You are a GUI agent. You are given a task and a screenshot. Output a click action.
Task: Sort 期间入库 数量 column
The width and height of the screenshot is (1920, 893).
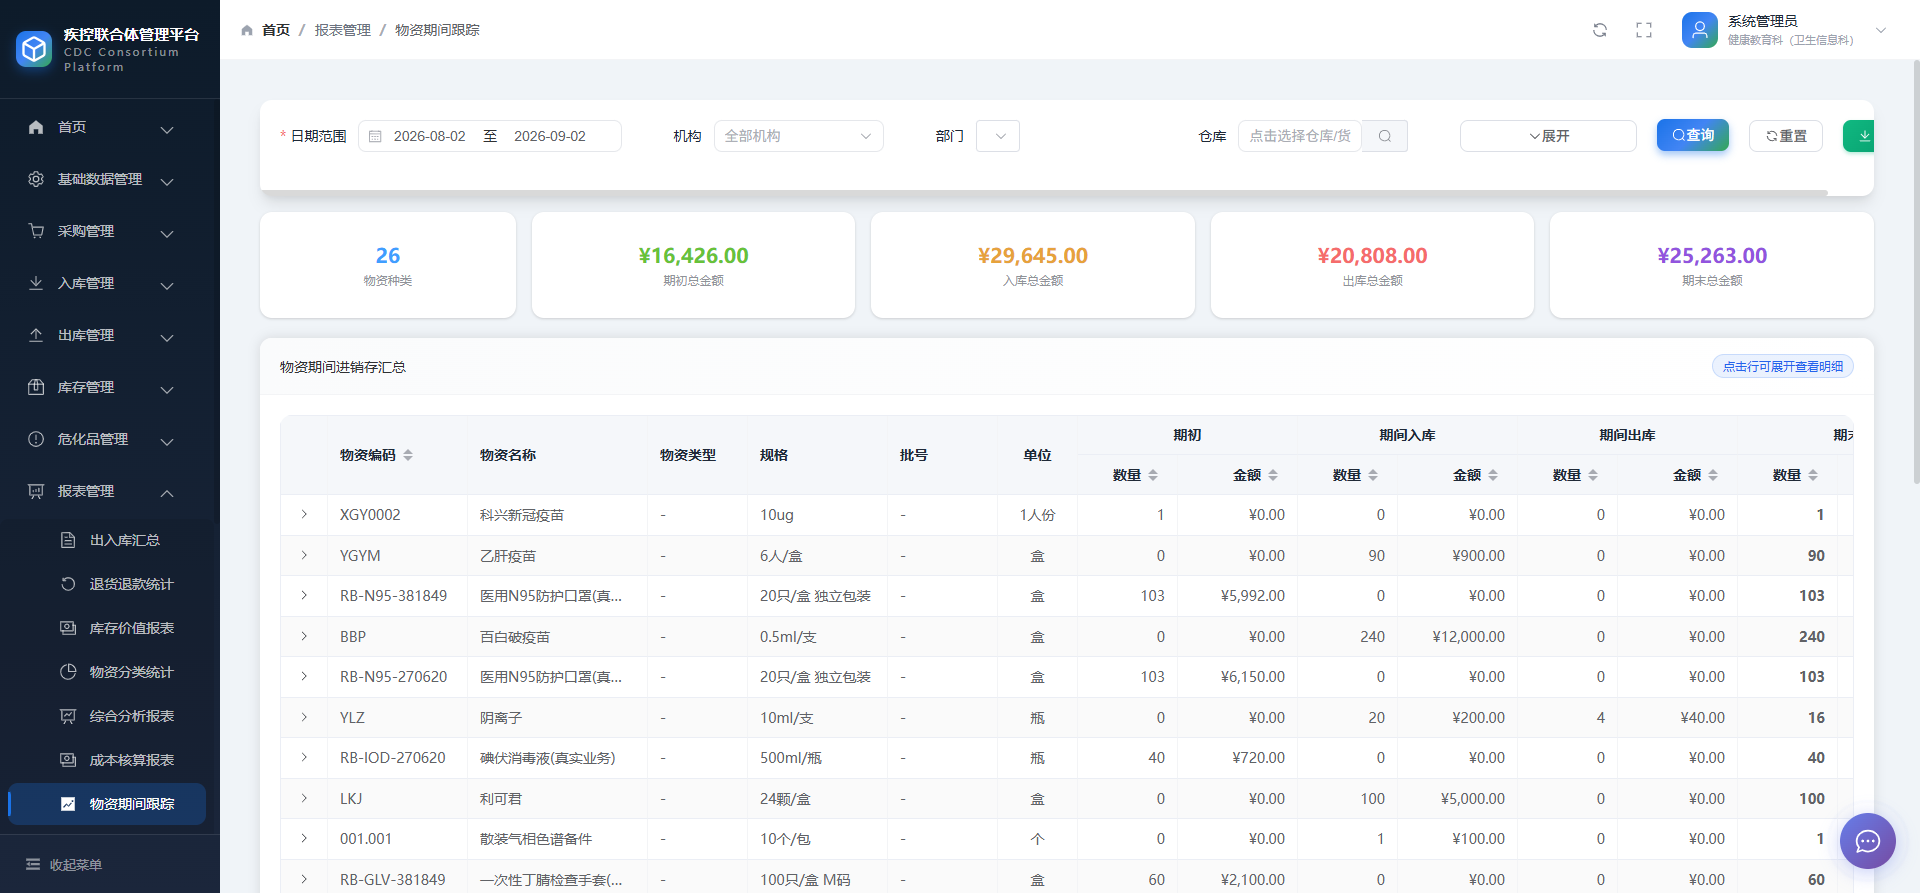1373,475
